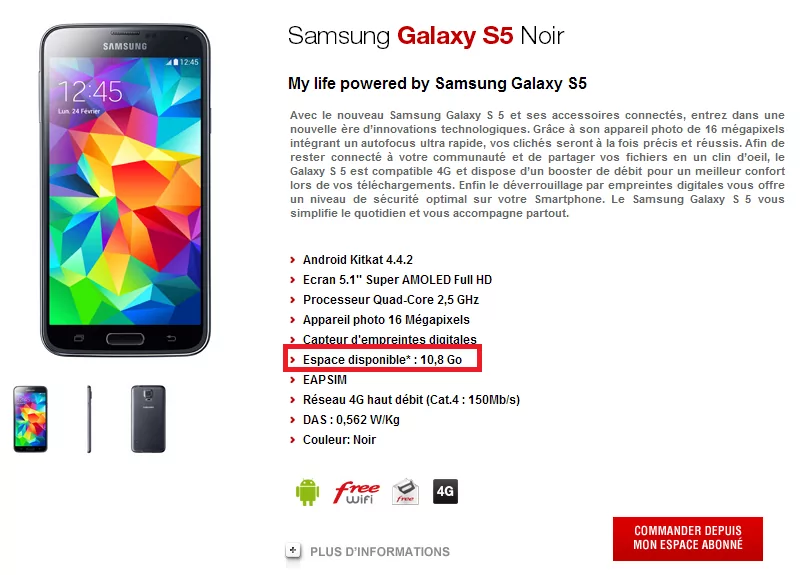Click the Réseau 4G haut débit item
This screenshot has height=575, width=802.
coord(411,400)
